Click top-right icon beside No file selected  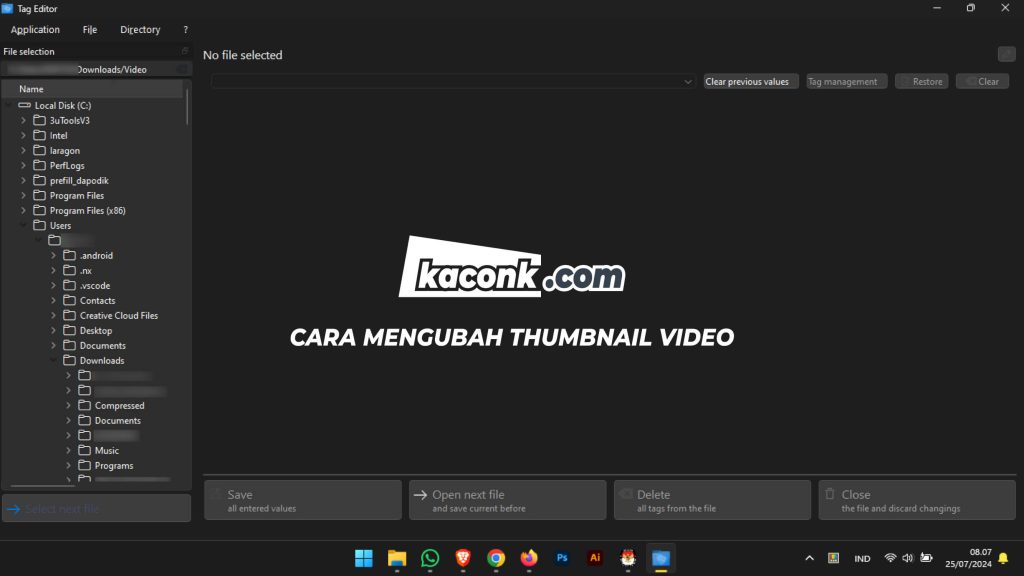point(1006,54)
